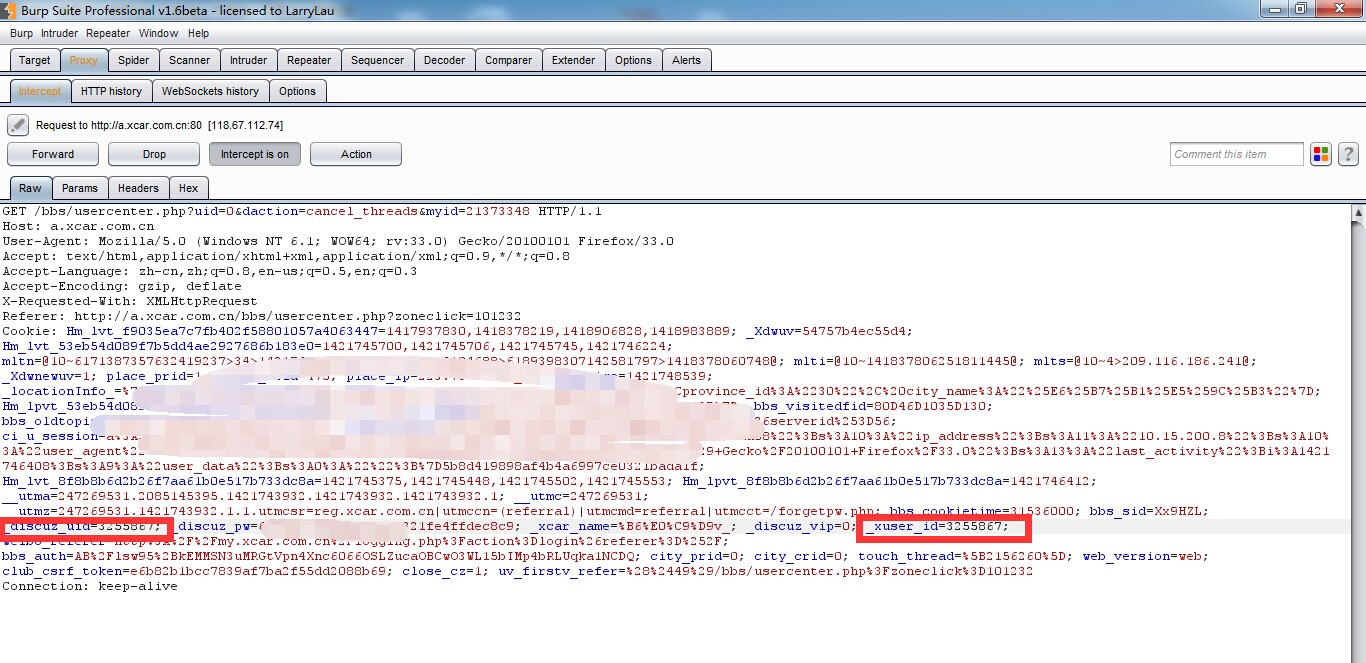Switch to the Decoder tab

click(x=444, y=60)
